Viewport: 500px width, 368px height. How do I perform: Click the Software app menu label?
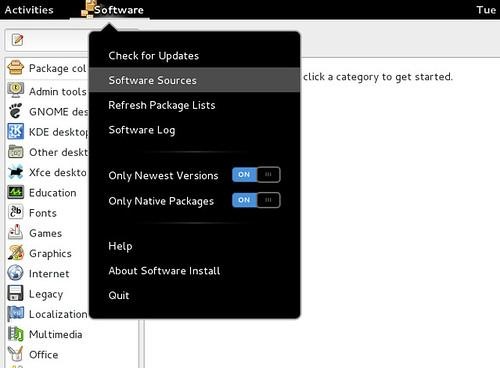pos(119,10)
